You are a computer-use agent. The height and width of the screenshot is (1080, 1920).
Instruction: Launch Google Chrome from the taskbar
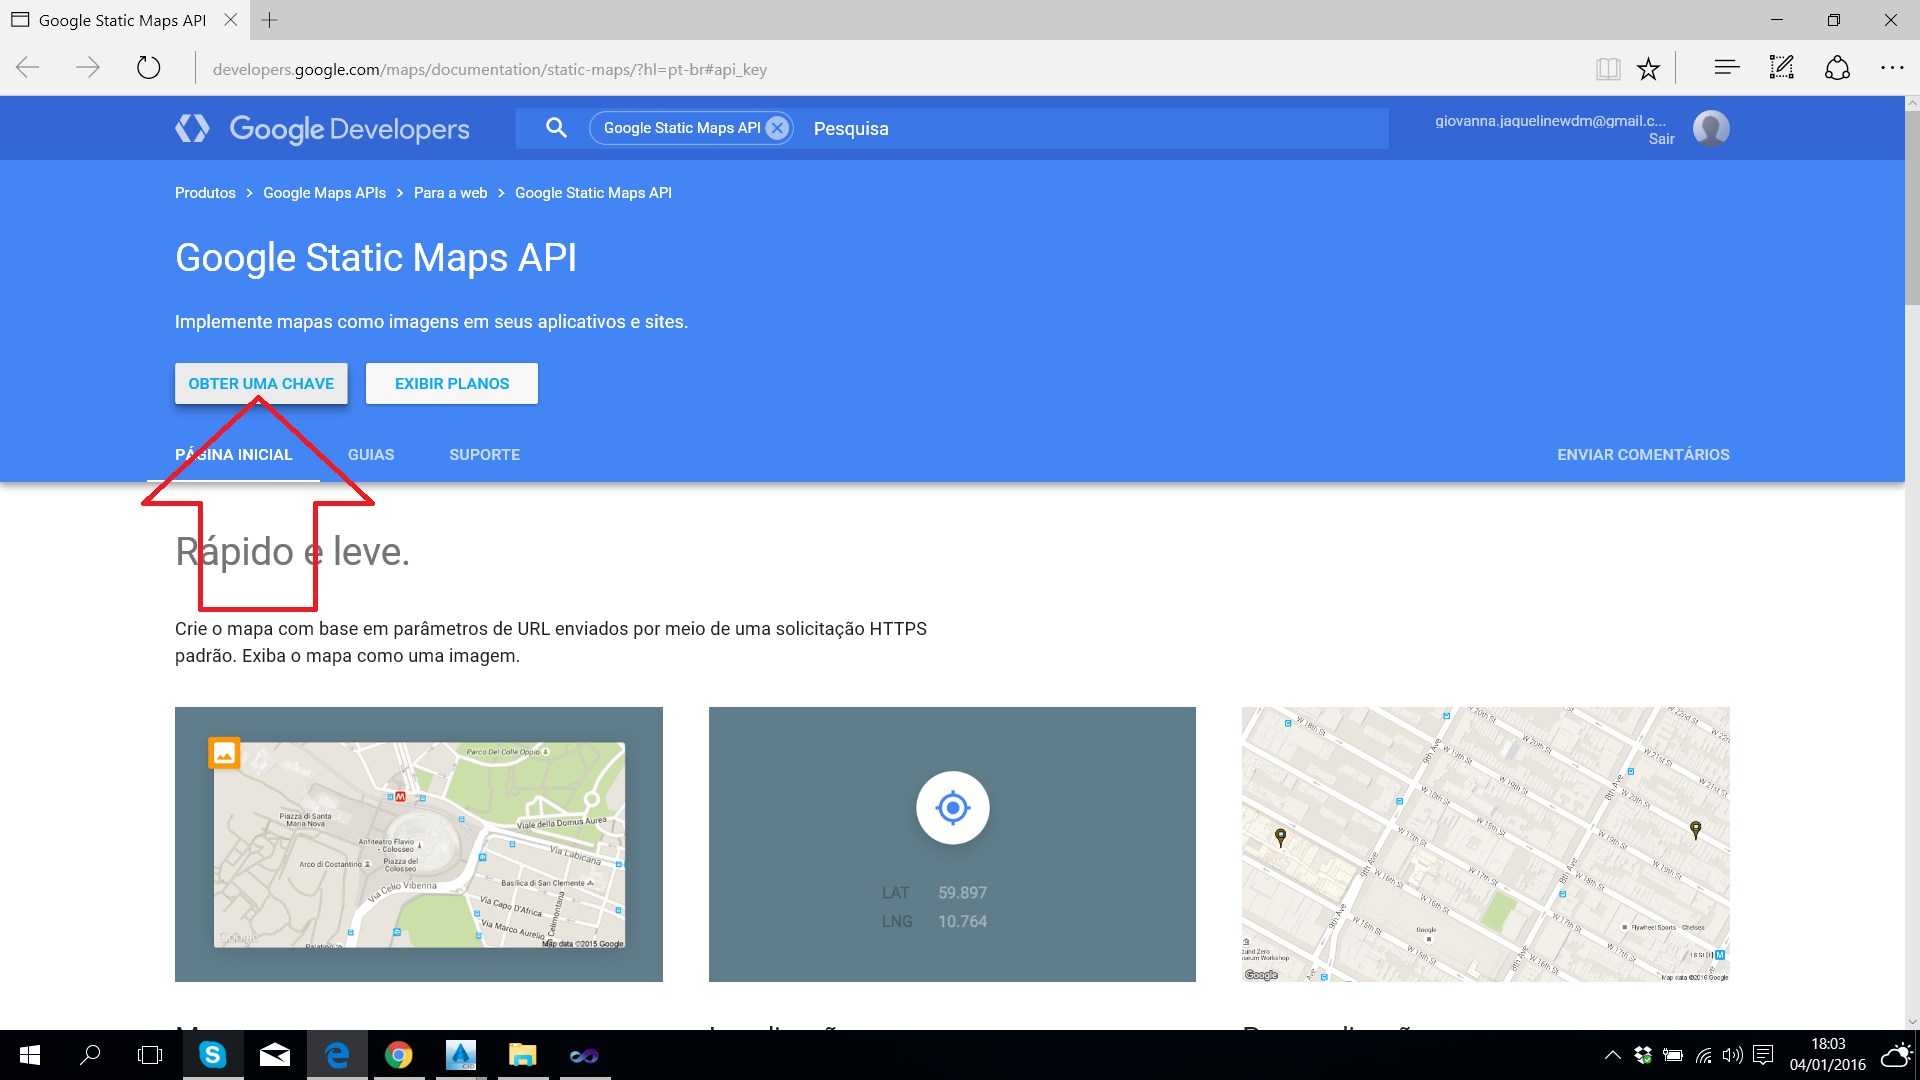399,1055
